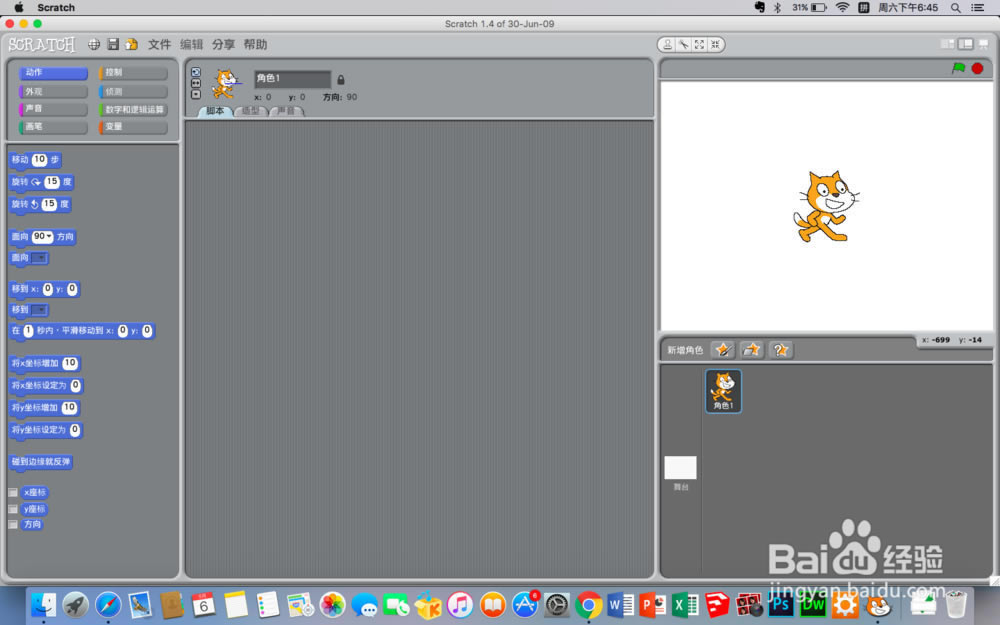Viewport: 1000px width, 625px height.
Task: Click seconds field in 平滑移动 block
Action: (28, 330)
